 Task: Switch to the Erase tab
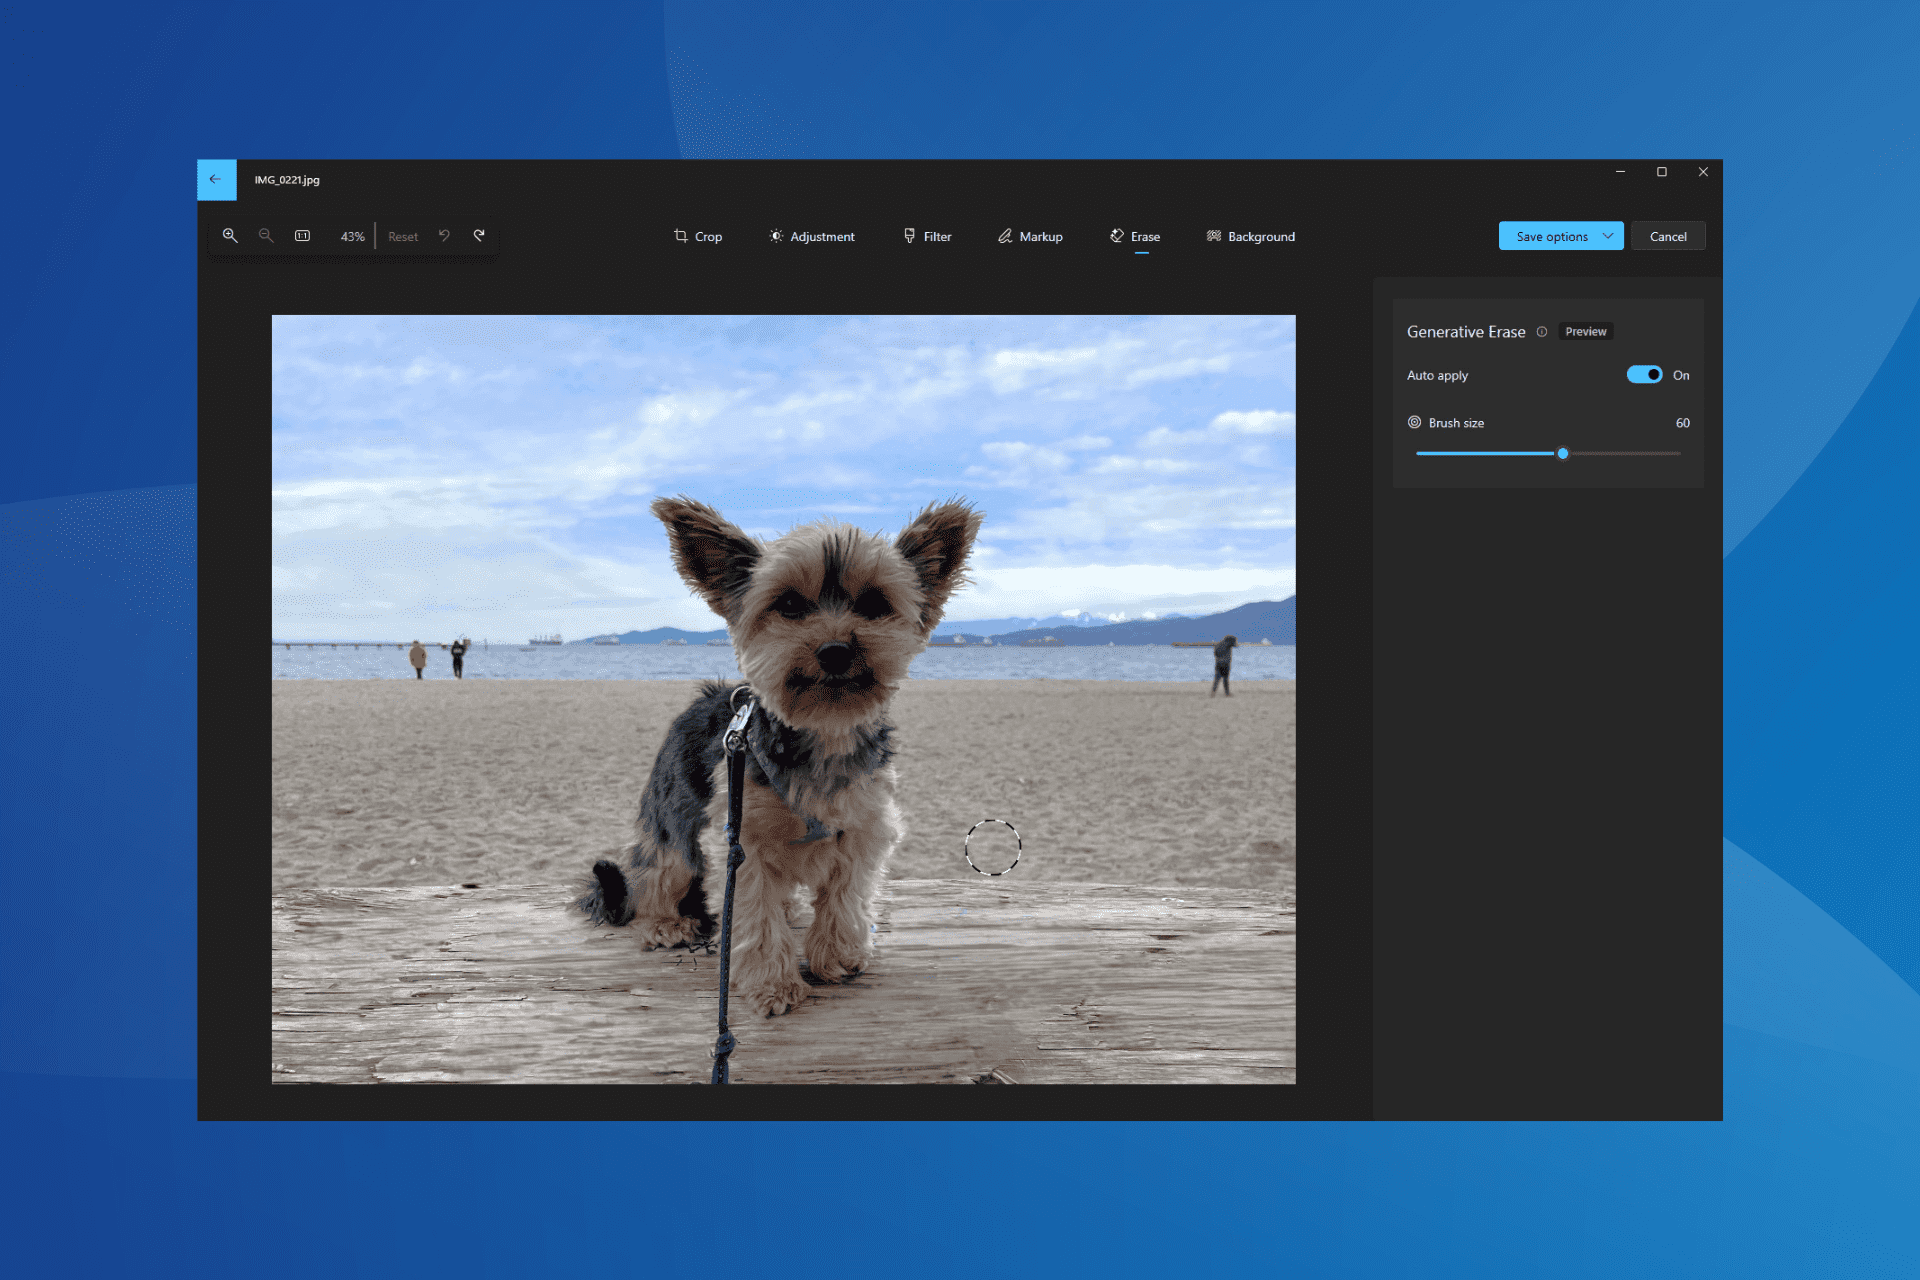pos(1136,236)
